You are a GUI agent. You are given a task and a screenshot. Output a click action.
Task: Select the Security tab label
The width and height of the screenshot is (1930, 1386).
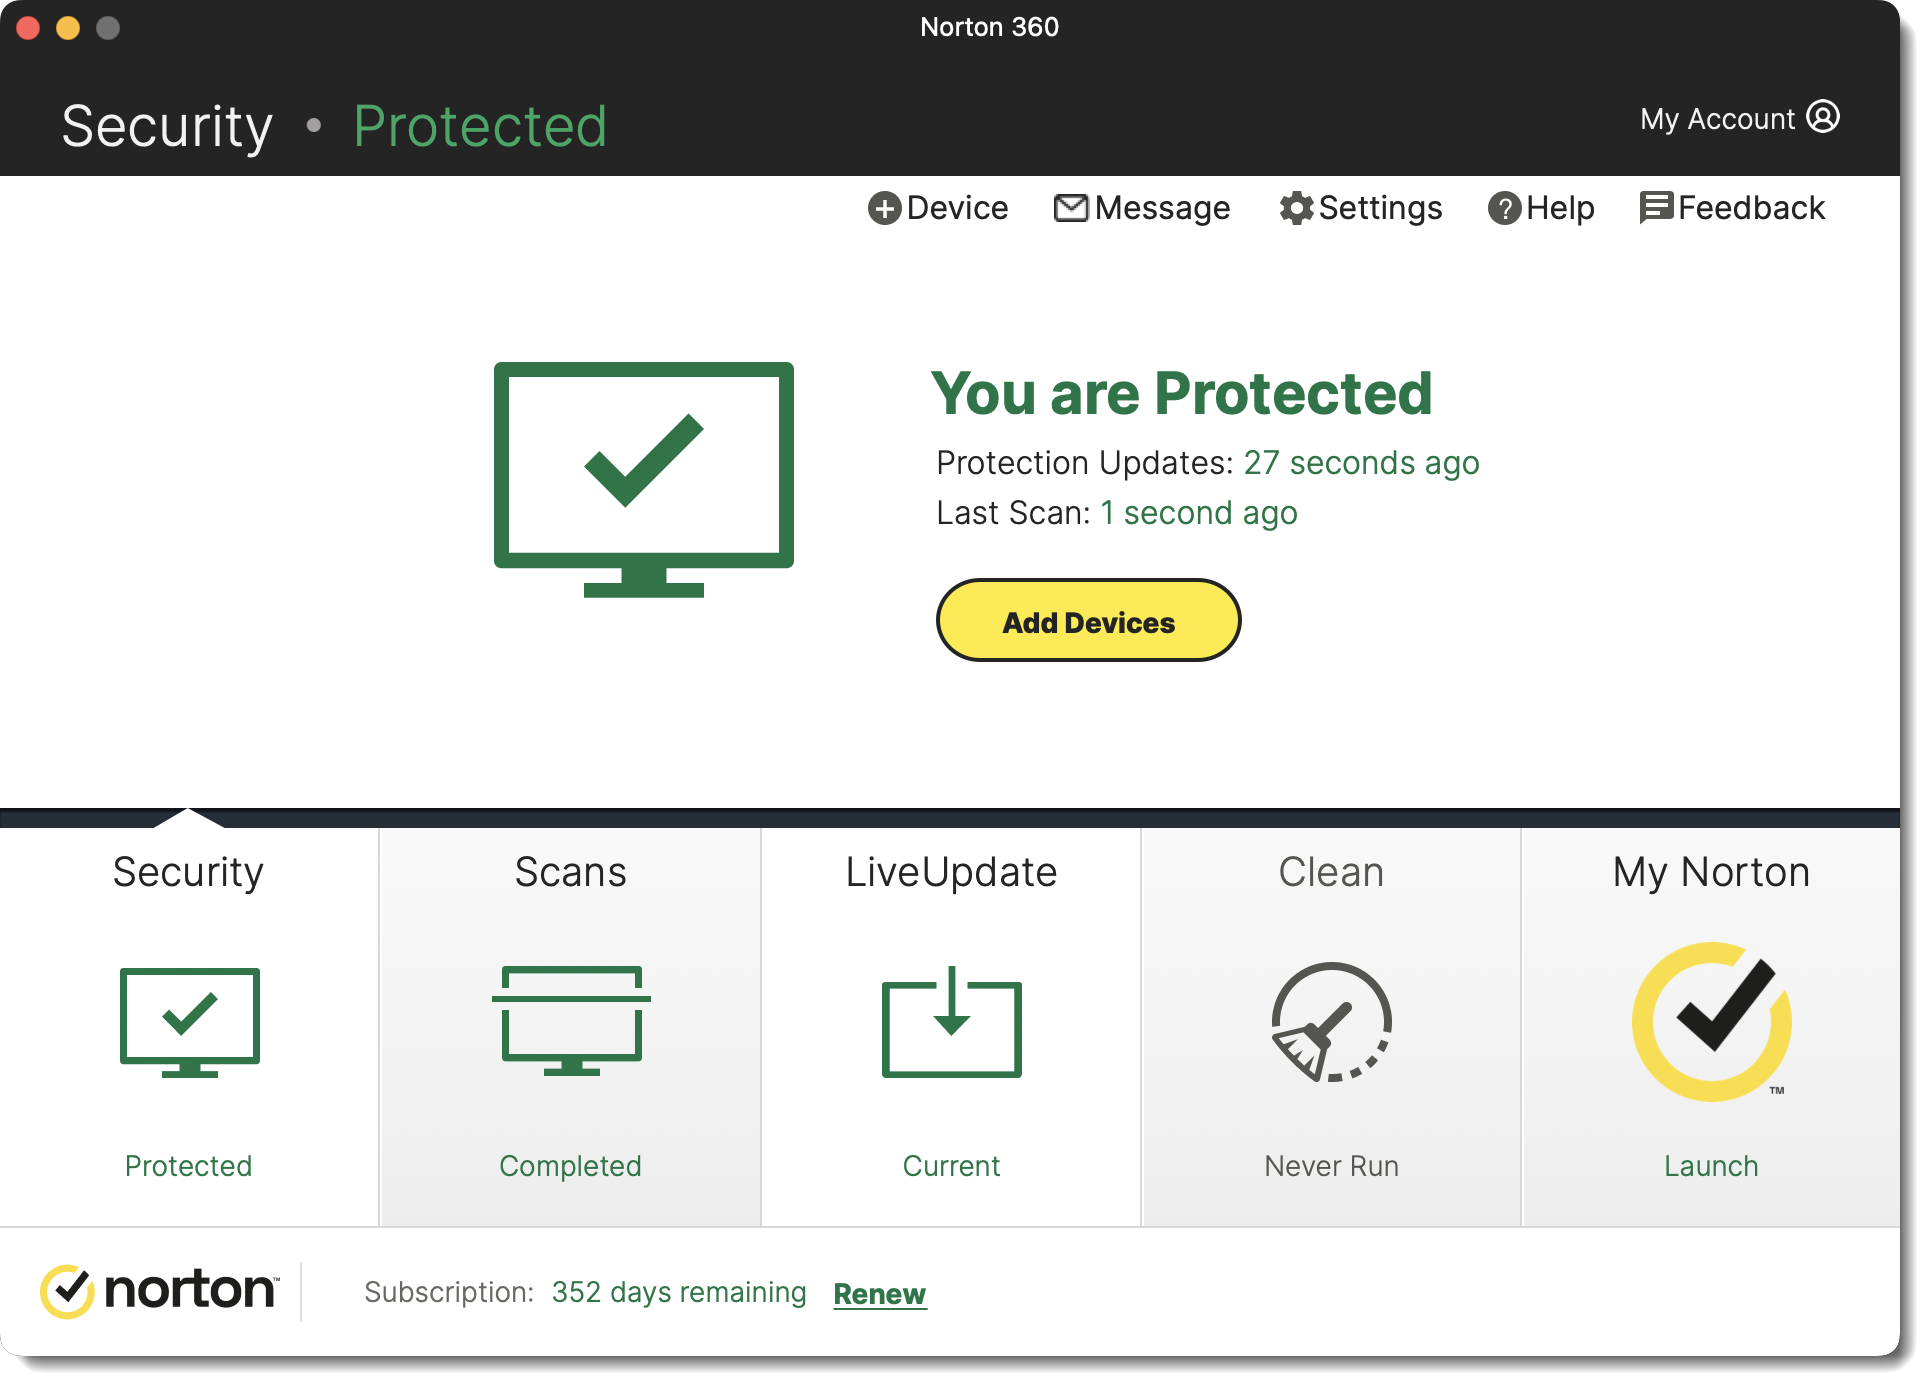(188, 872)
